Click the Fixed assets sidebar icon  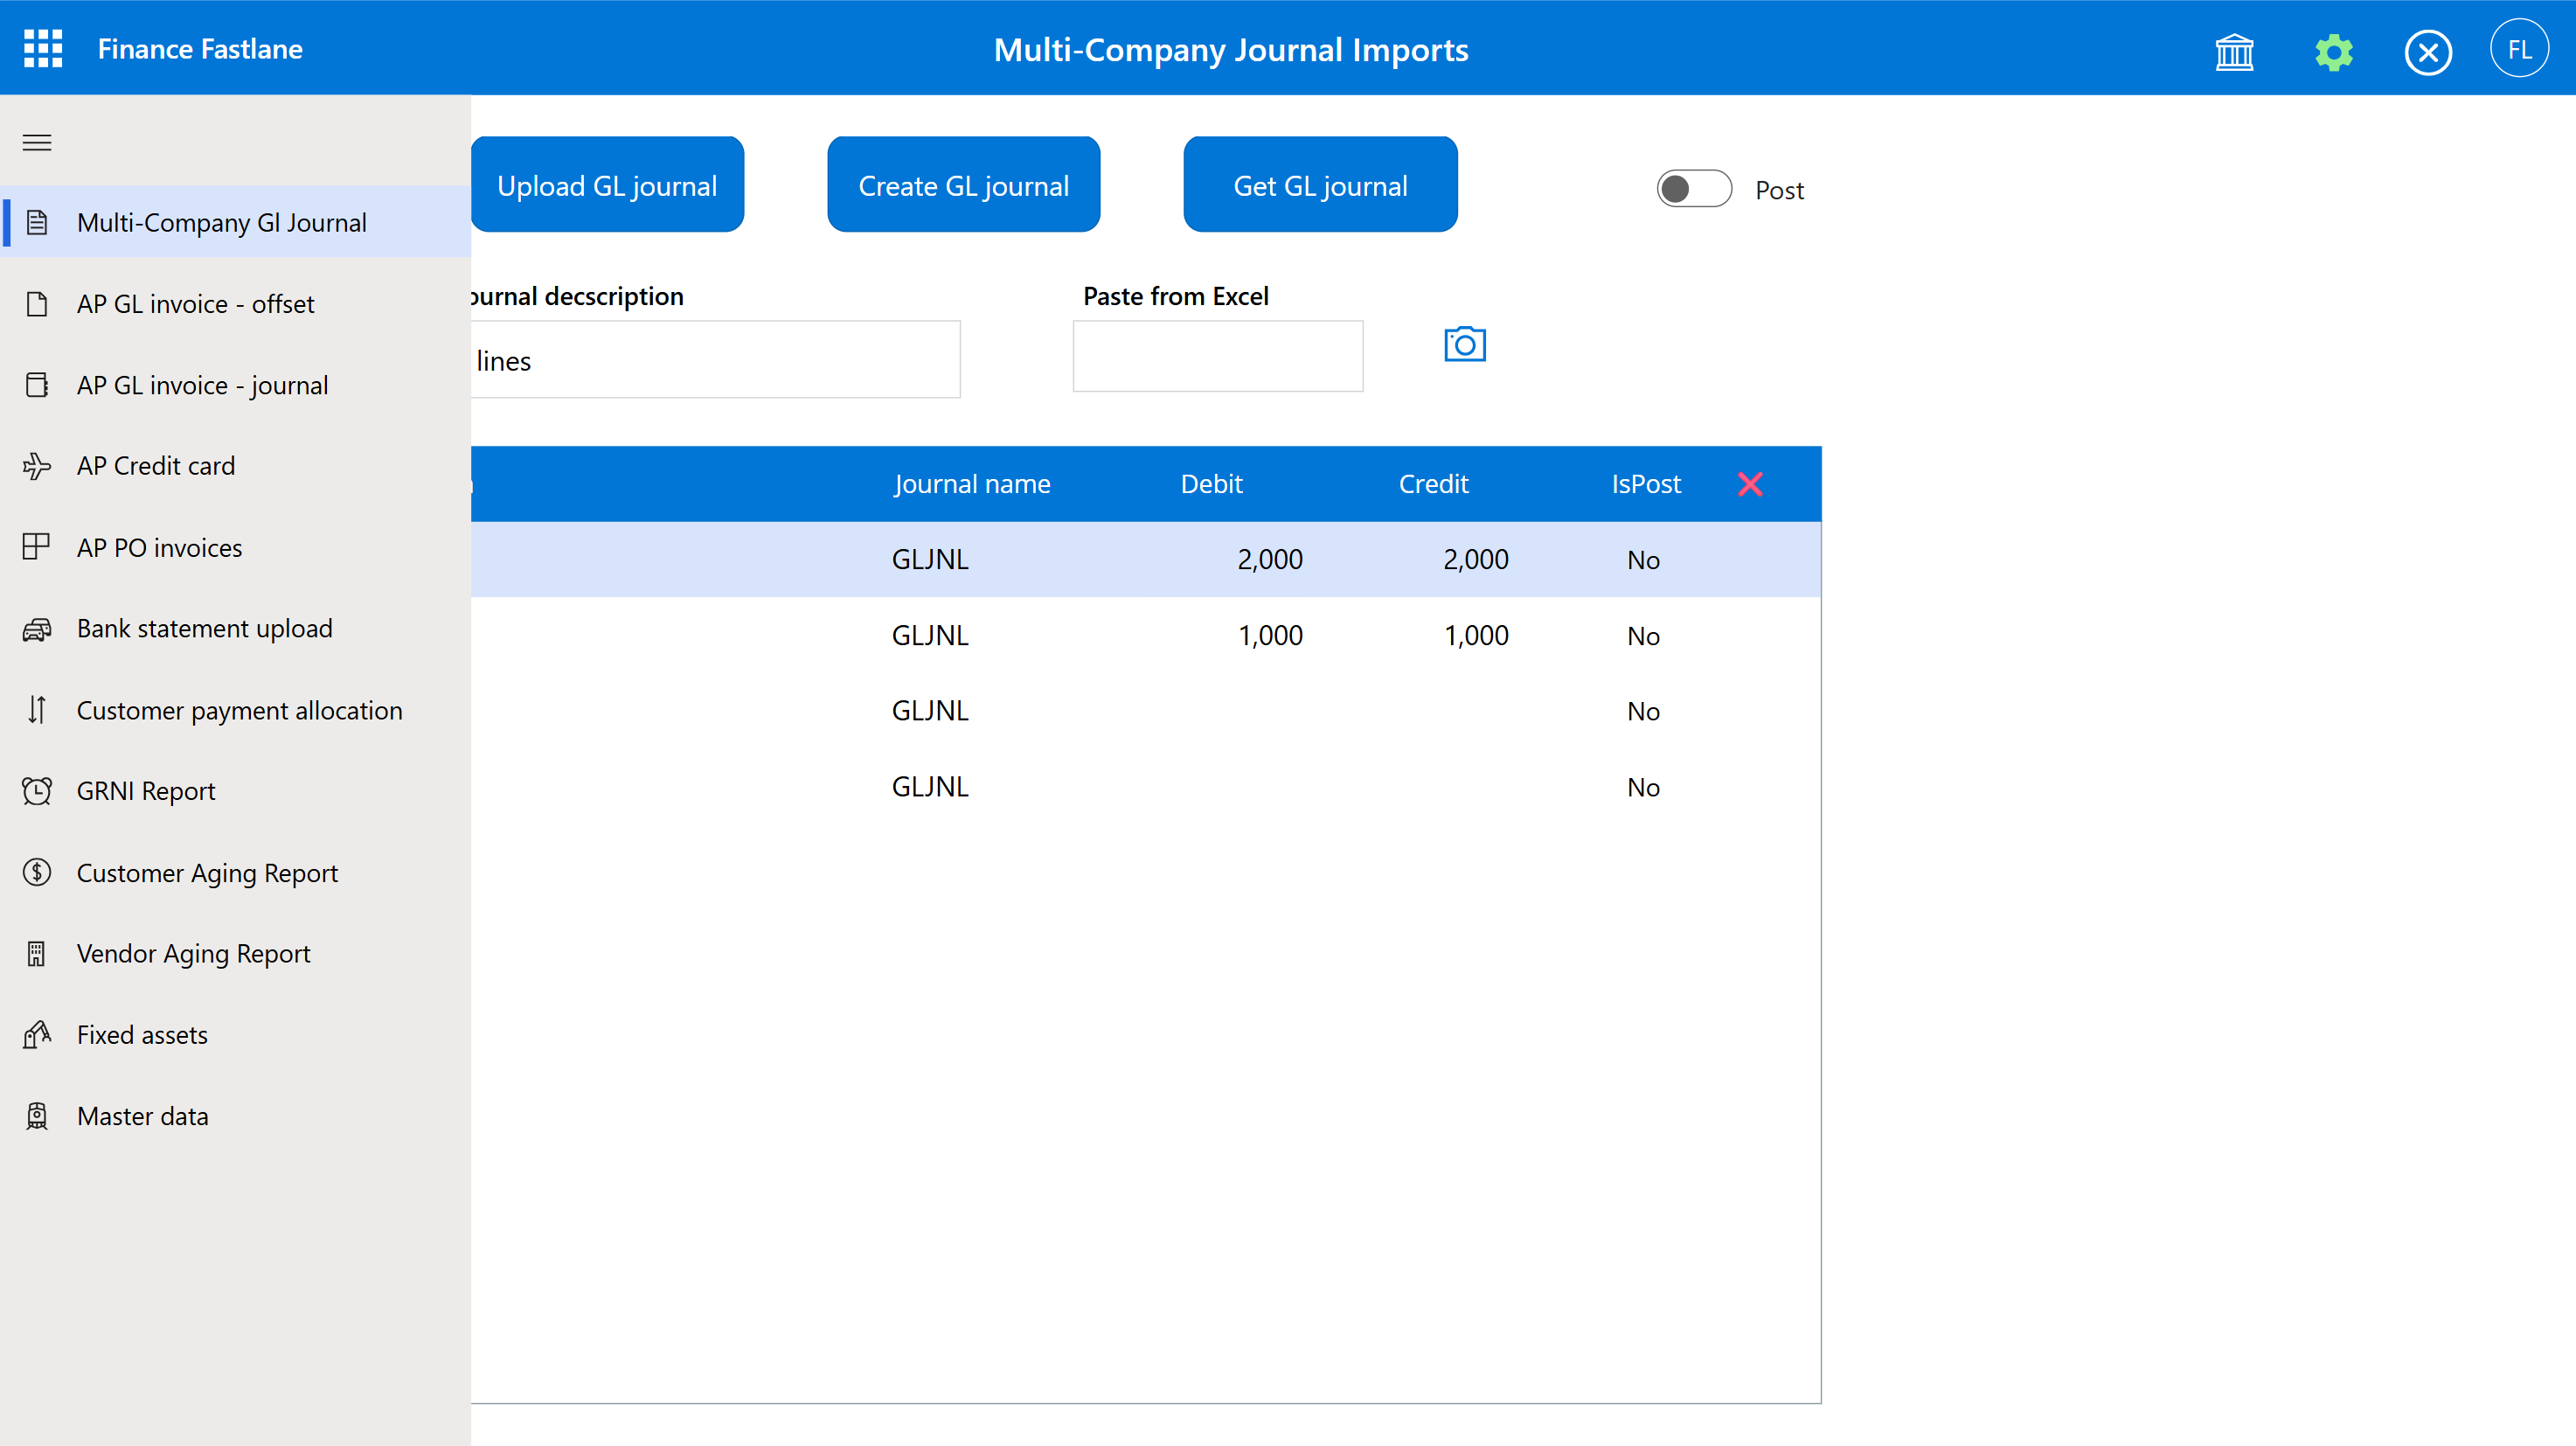tap(37, 1035)
